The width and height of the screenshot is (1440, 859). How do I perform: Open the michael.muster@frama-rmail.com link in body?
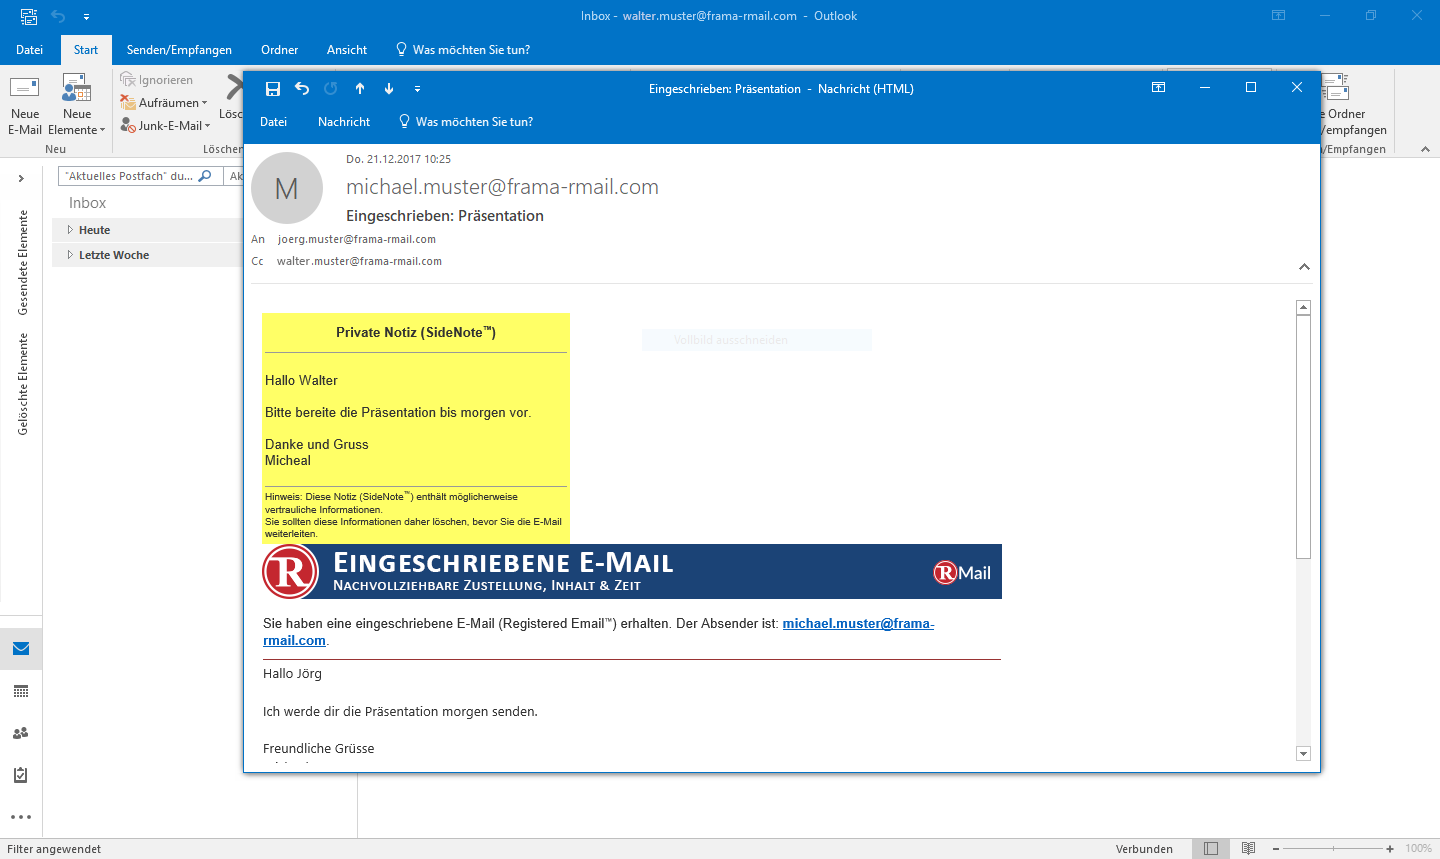[858, 623]
